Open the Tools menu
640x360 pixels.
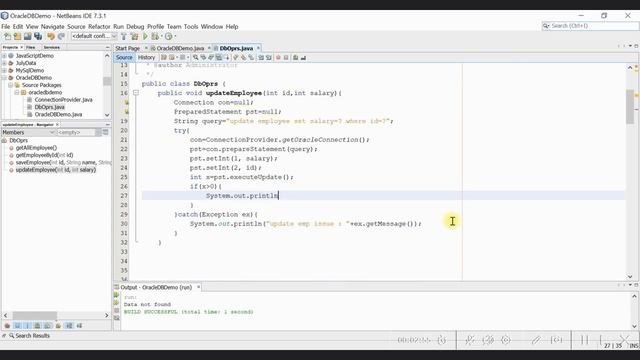click(191, 27)
